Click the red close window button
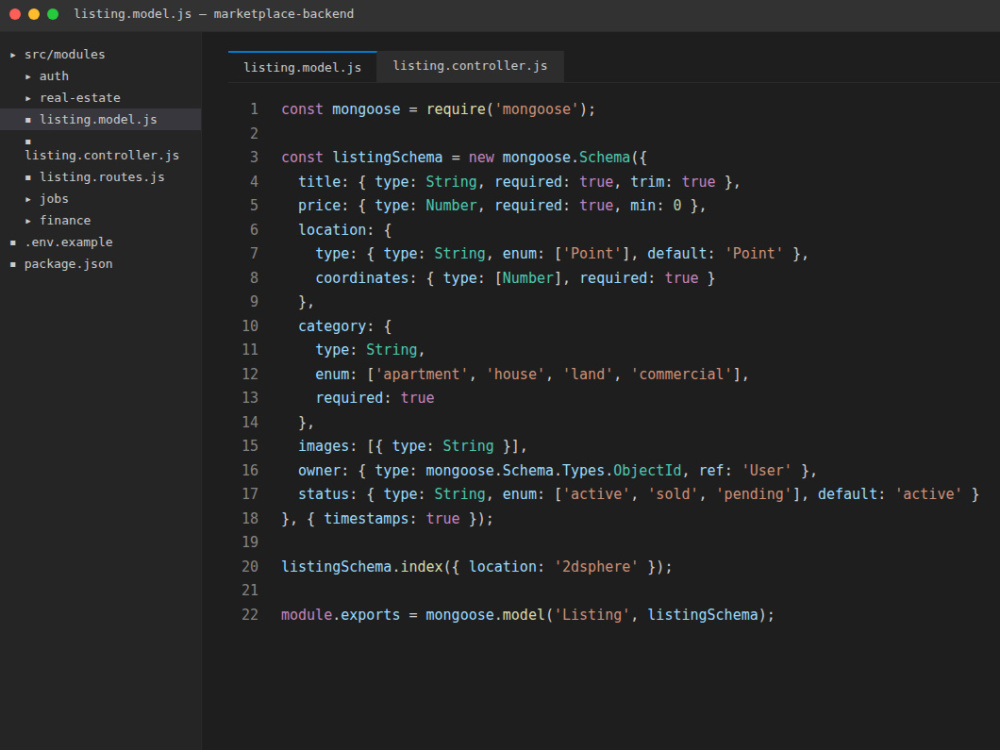The height and width of the screenshot is (750, 1000). (15, 14)
